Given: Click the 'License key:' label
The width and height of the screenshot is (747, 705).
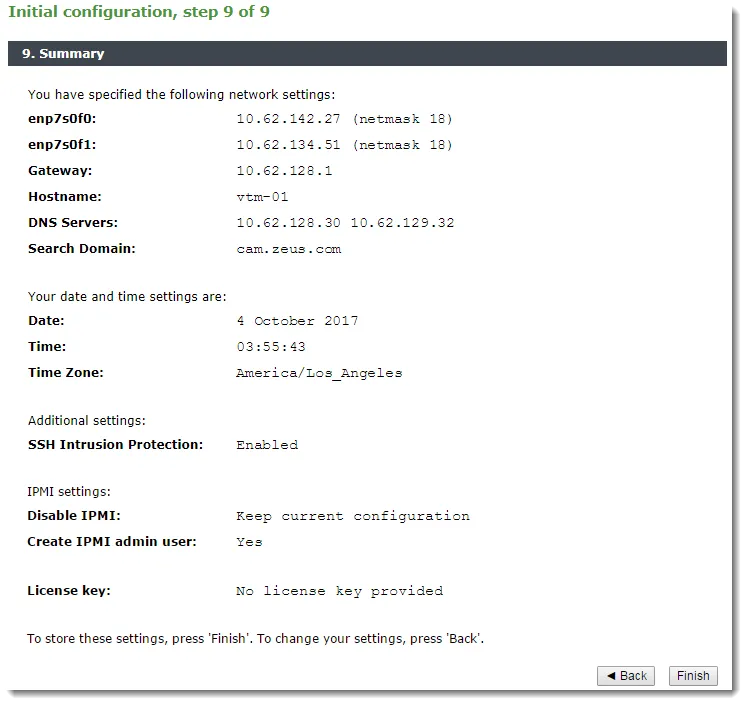Looking at the screenshot, I should coord(69,590).
